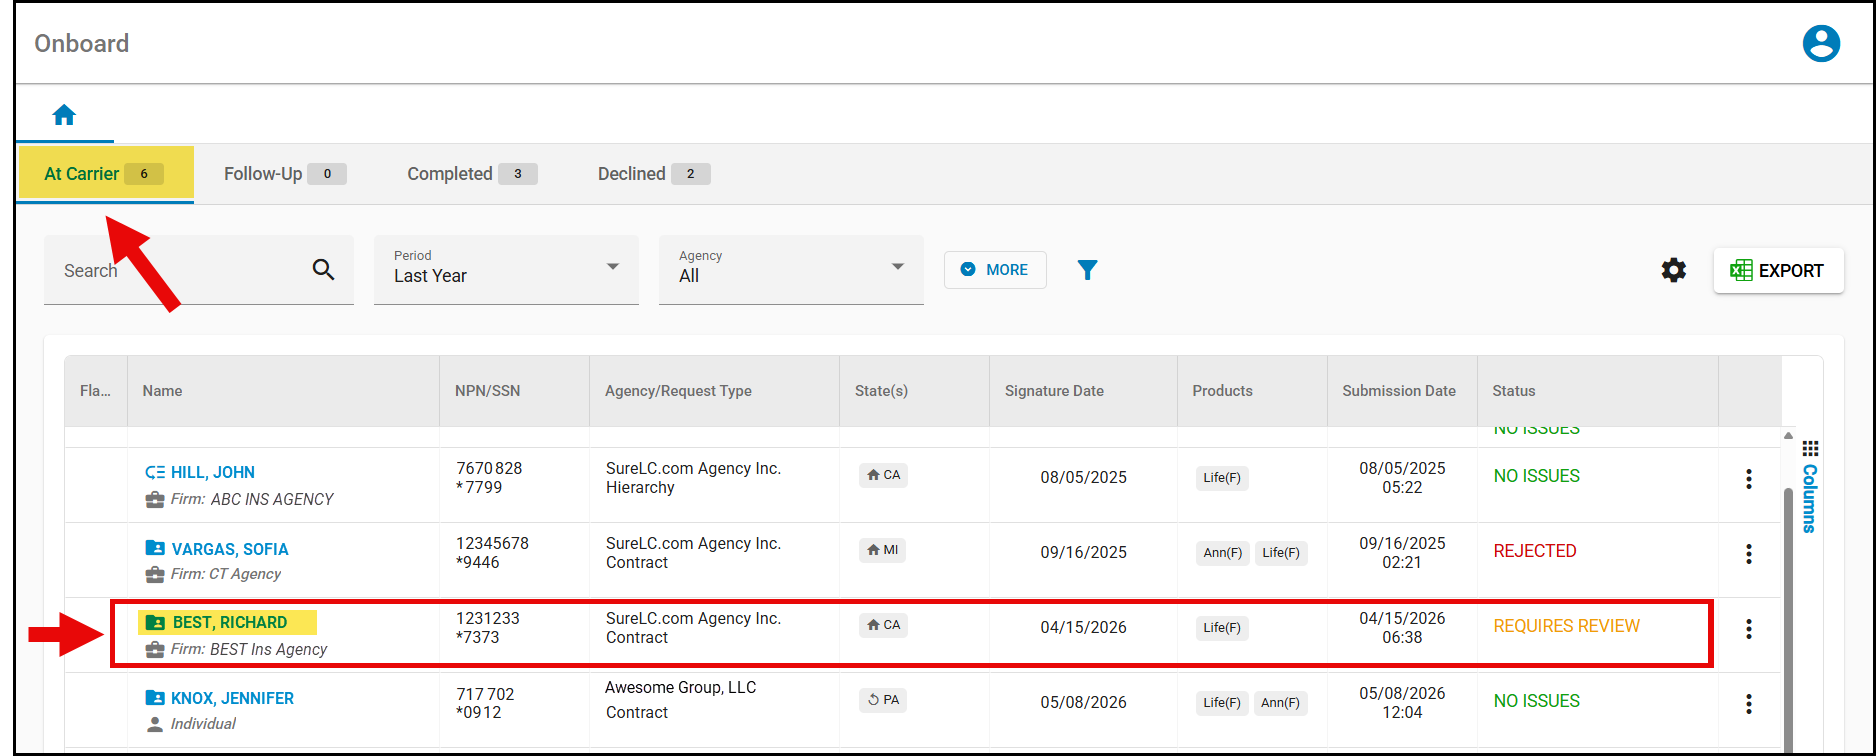Screen dimensions: 1876x756
Task: Open row actions menu for HILL, JOHN
Action: click(x=1748, y=479)
